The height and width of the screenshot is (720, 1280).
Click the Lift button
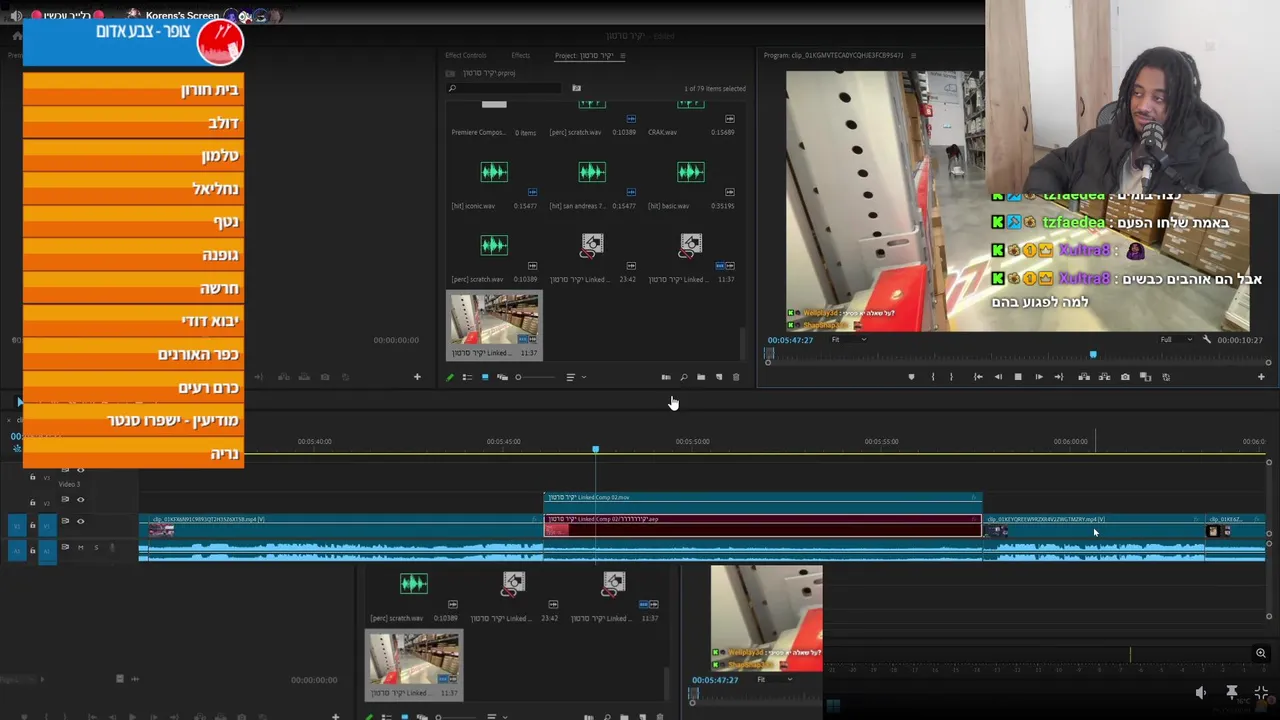tap(1084, 377)
